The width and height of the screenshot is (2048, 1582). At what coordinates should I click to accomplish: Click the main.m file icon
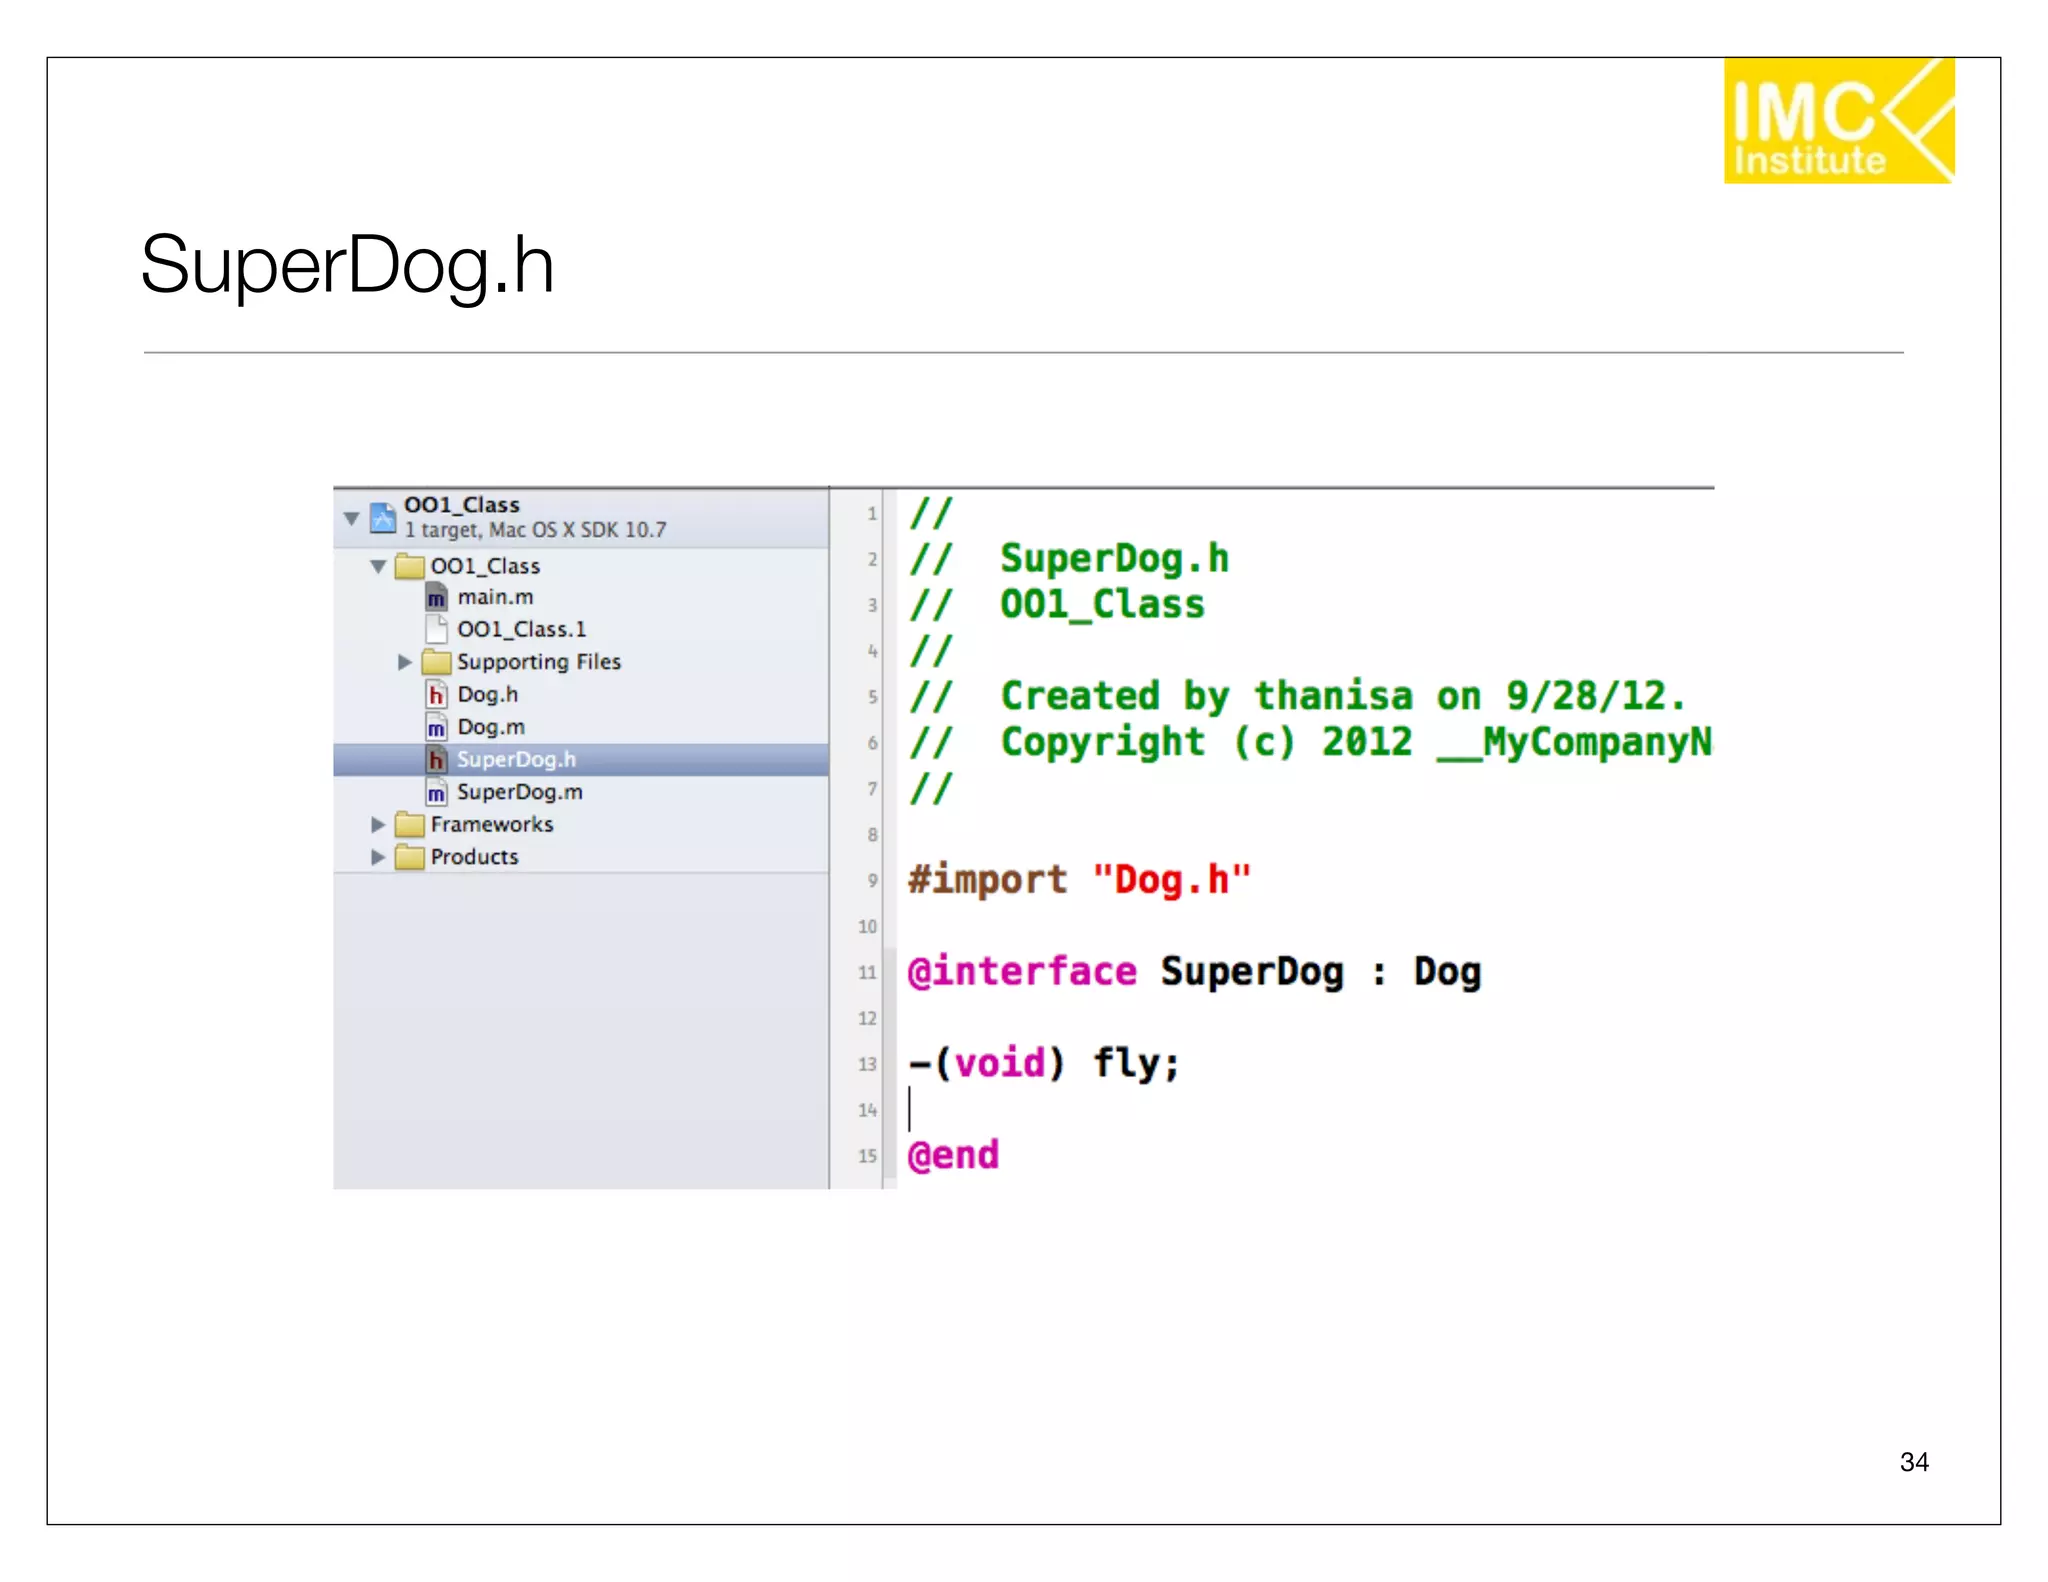436,598
